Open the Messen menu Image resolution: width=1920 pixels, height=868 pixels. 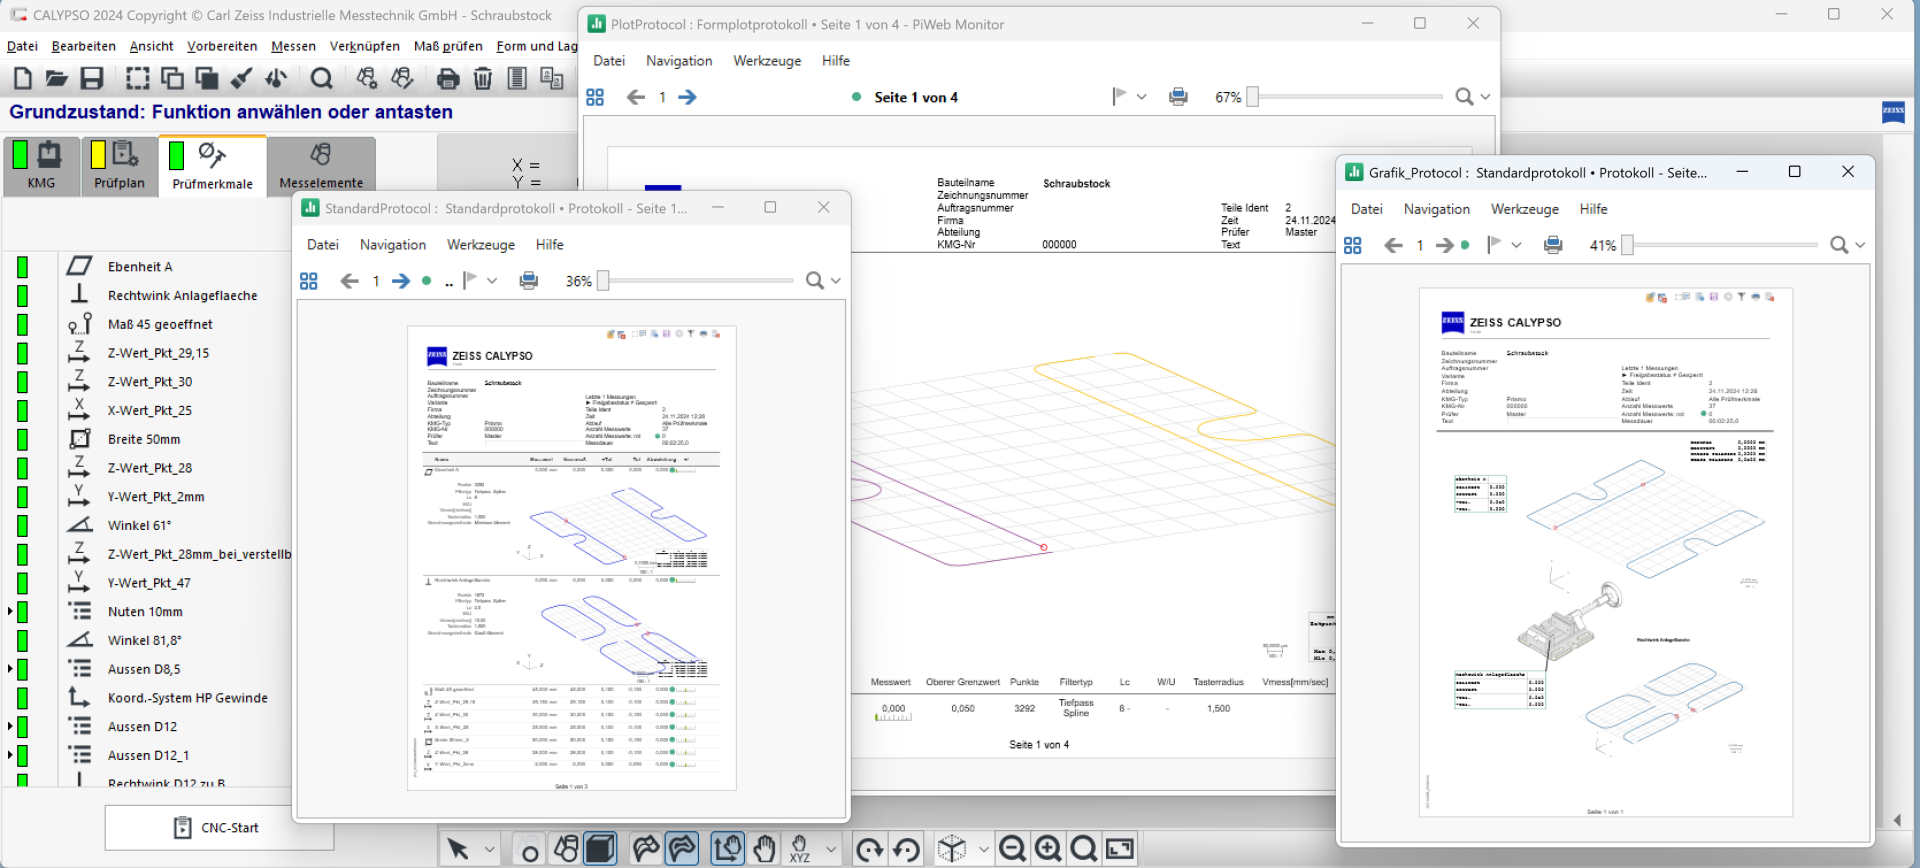click(293, 46)
